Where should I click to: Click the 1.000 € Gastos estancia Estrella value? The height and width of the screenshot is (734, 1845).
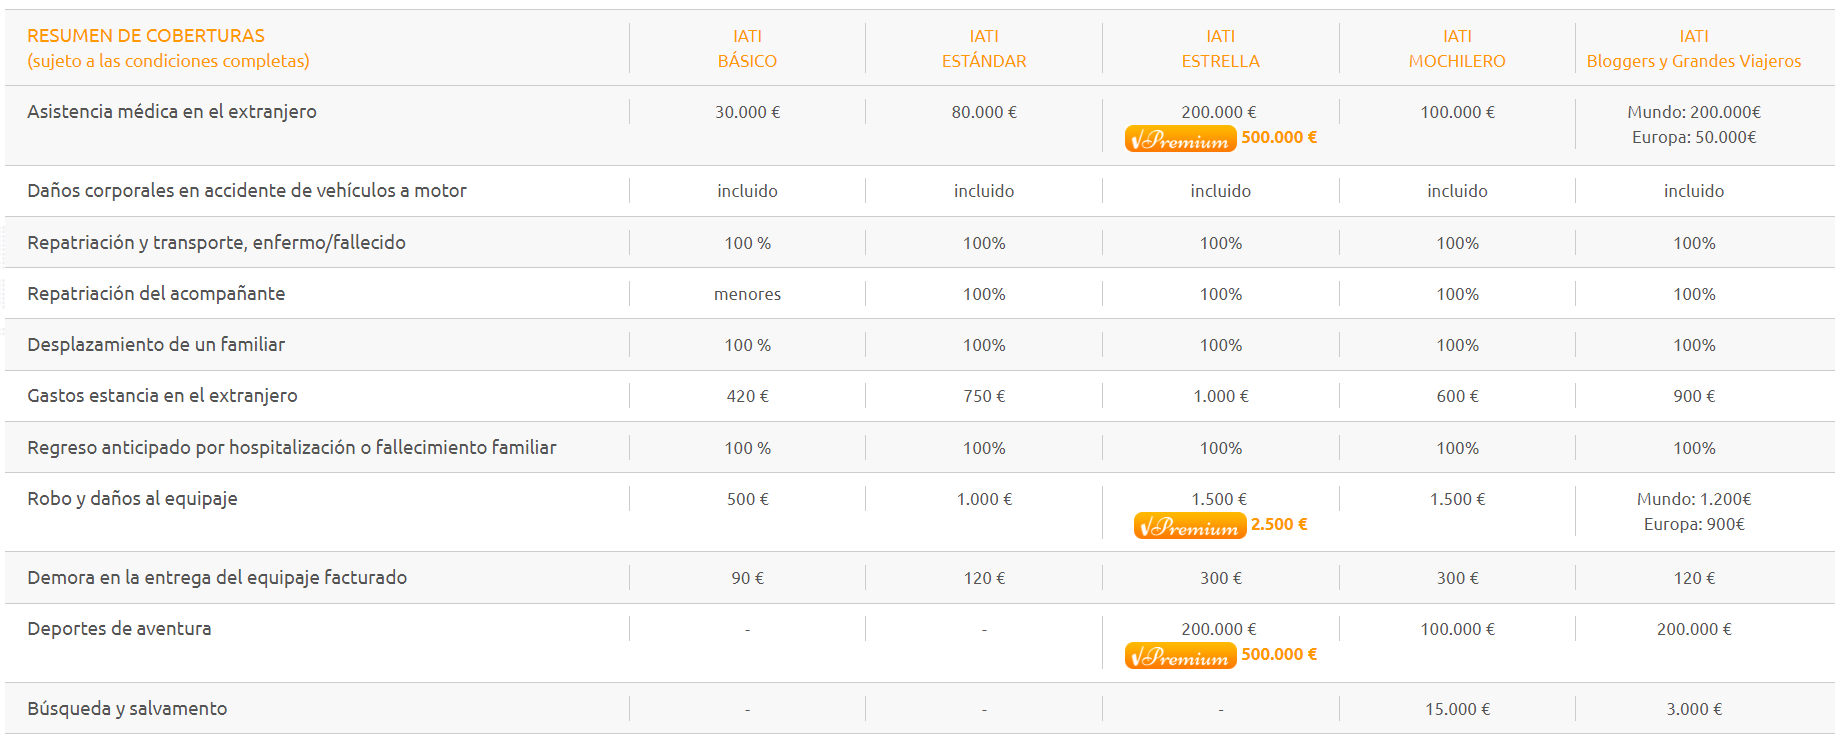(1220, 397)
